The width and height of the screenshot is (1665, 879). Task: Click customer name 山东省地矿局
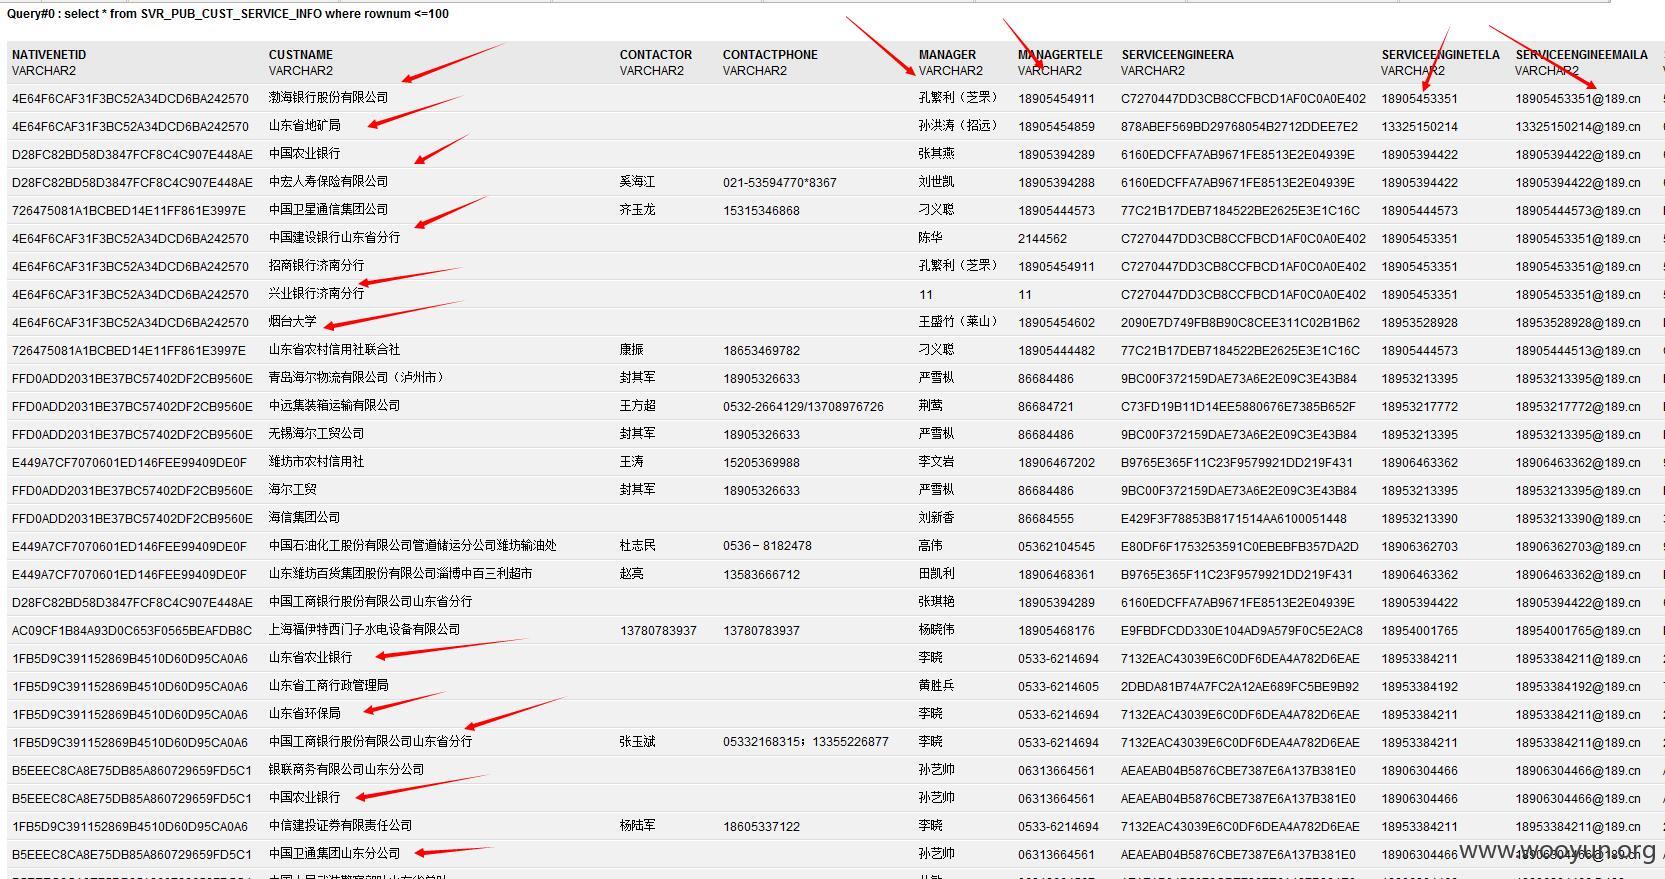pos(304,125)
